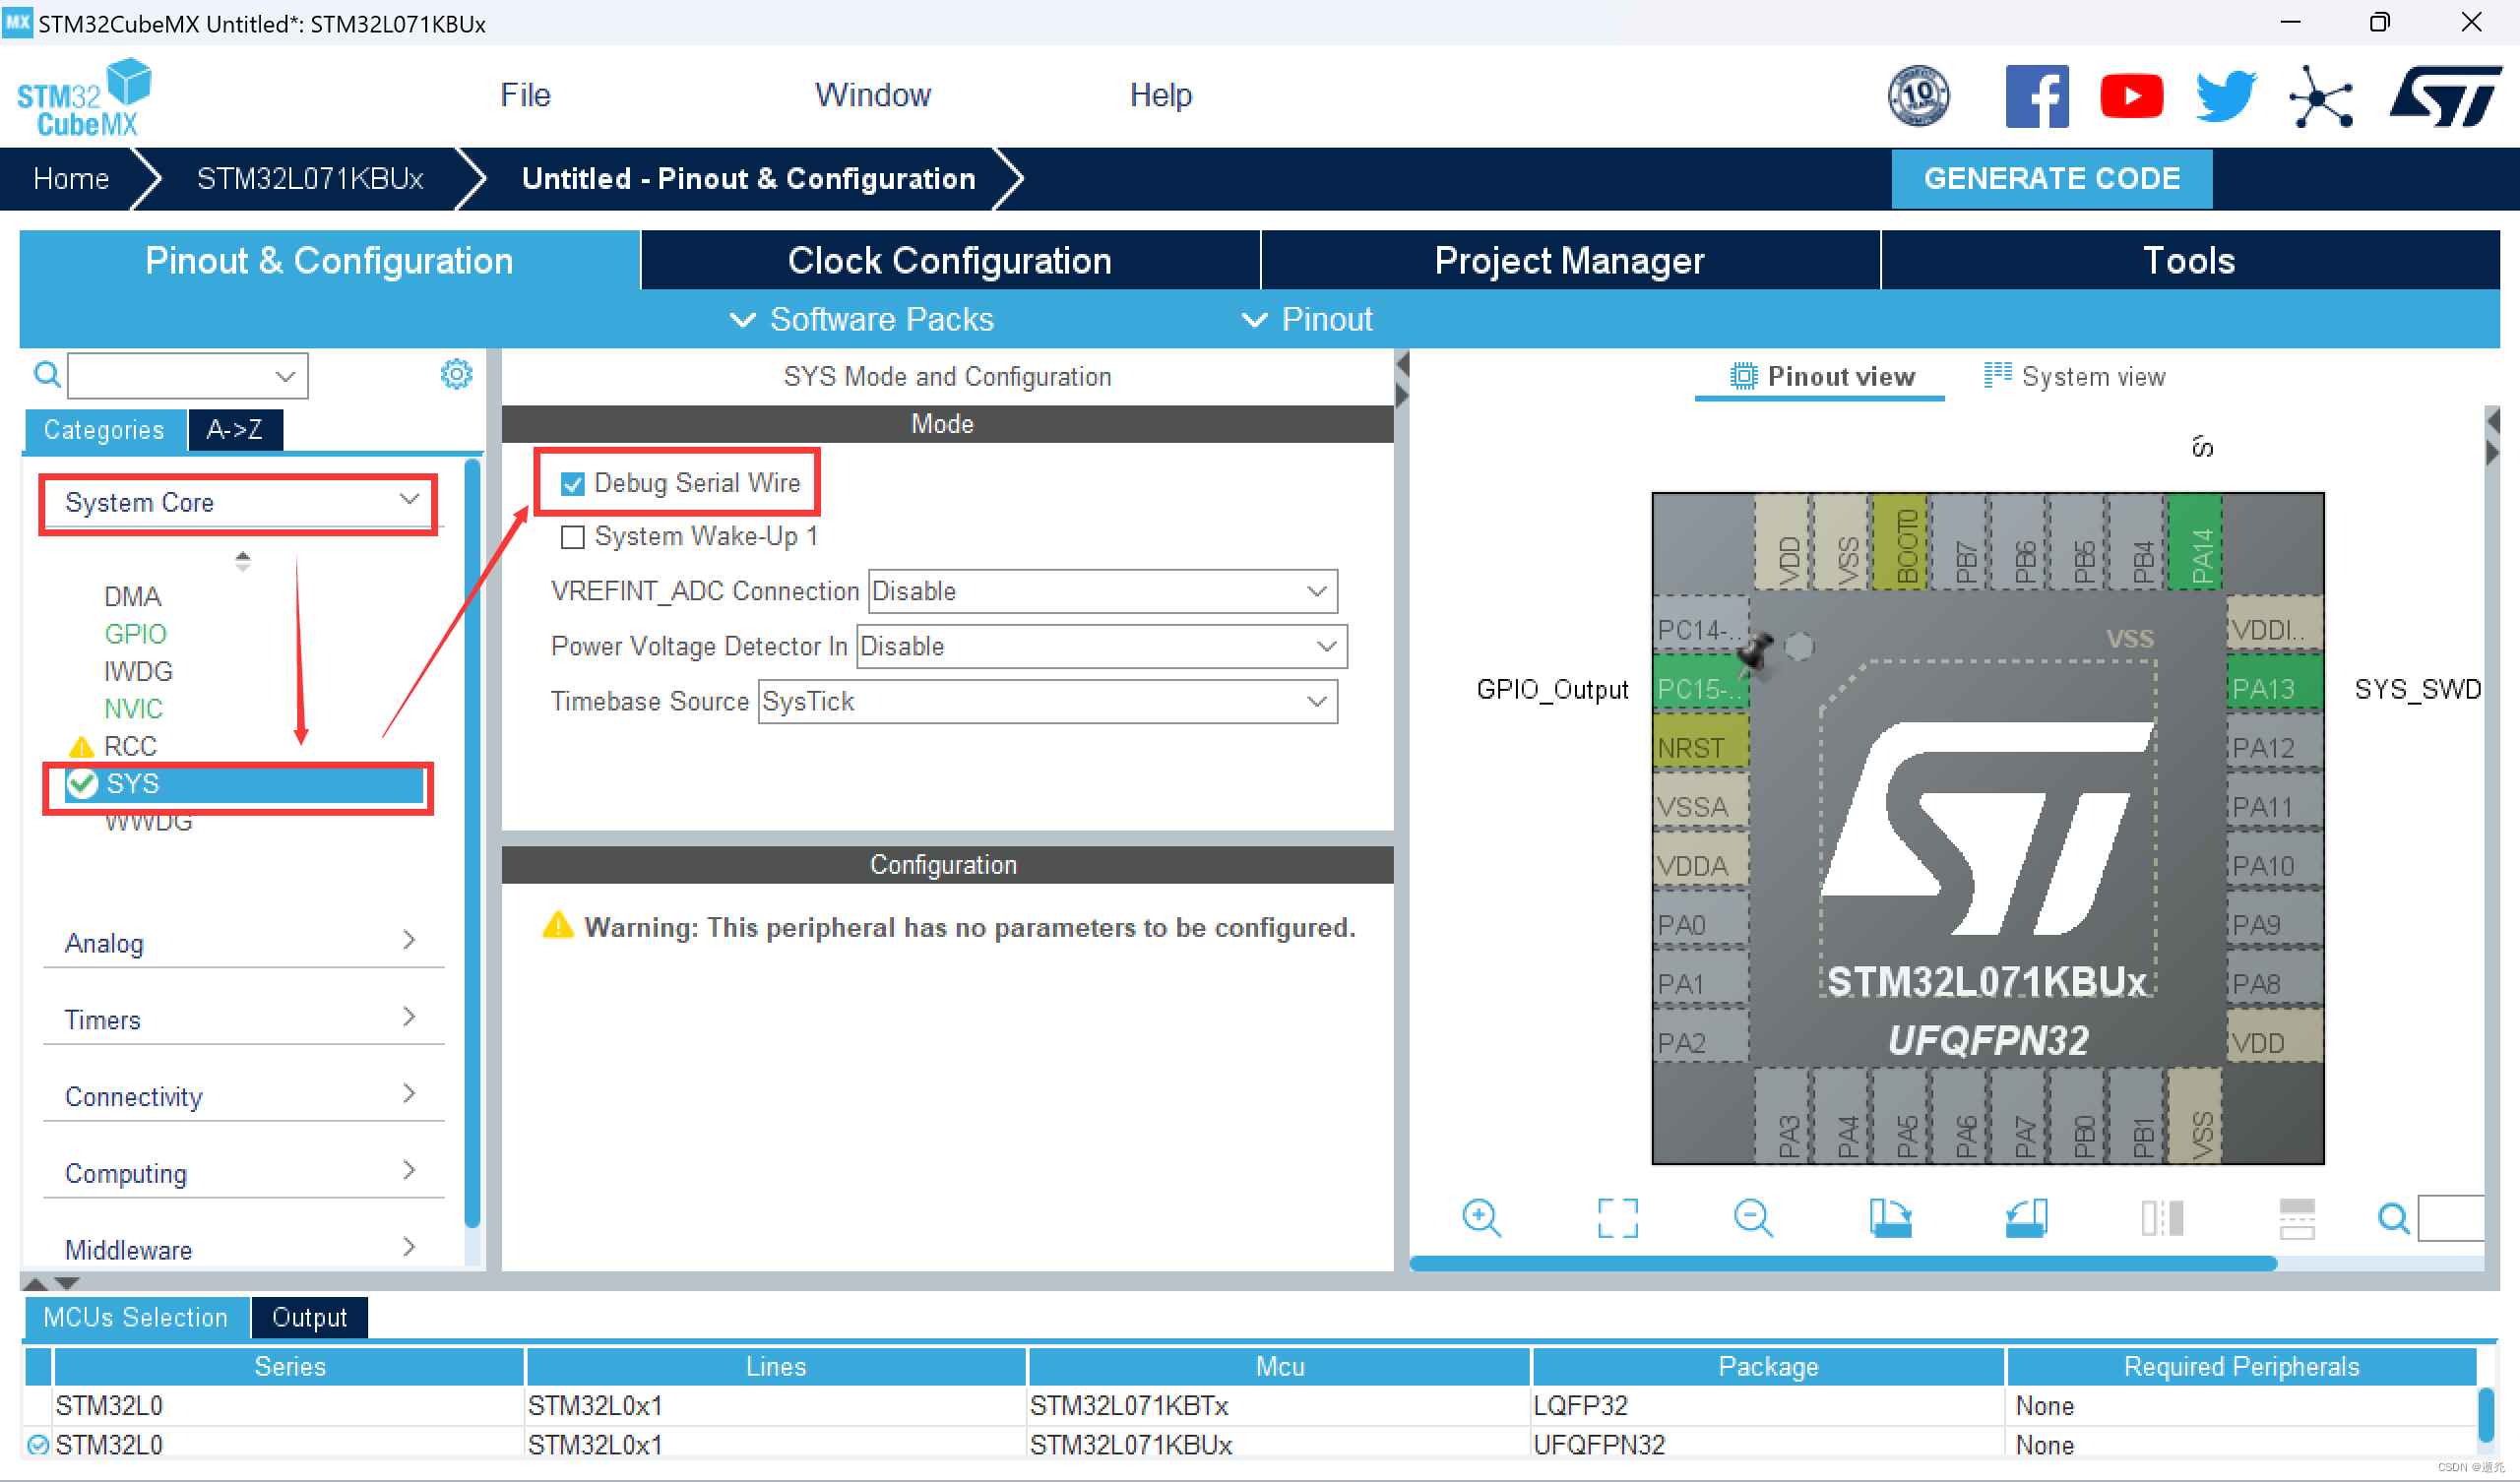Click the ST community network star icon

(x=2320, y=97)
